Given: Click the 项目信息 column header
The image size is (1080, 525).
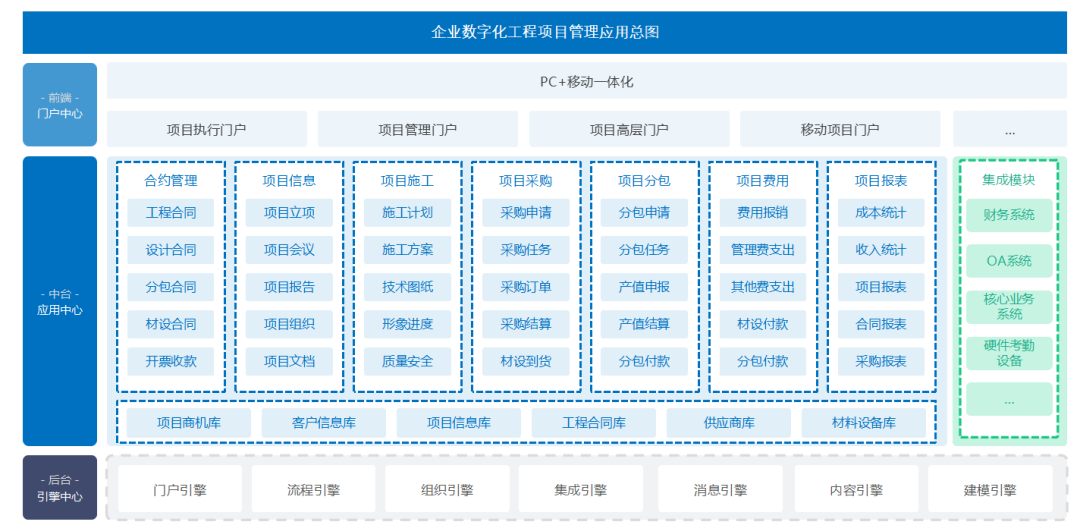Looking at the screenshot, I should [x=289, y=181].
